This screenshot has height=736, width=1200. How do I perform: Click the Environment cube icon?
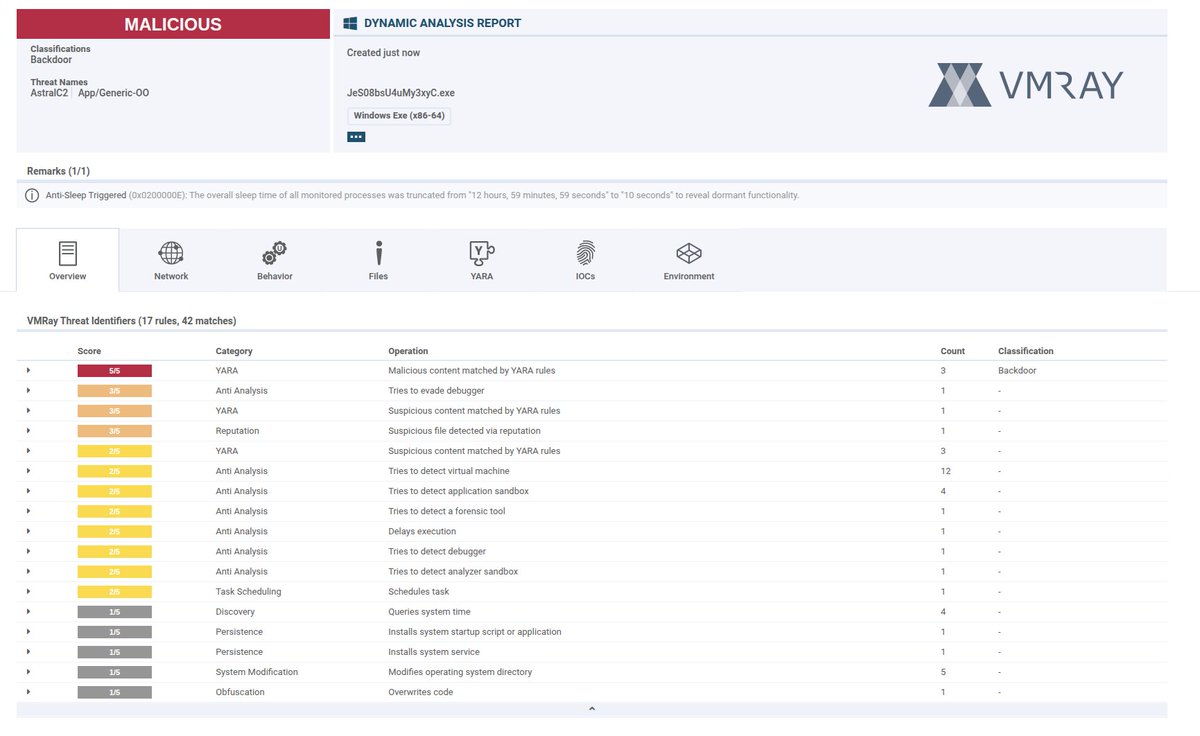(x=689, y=252)
